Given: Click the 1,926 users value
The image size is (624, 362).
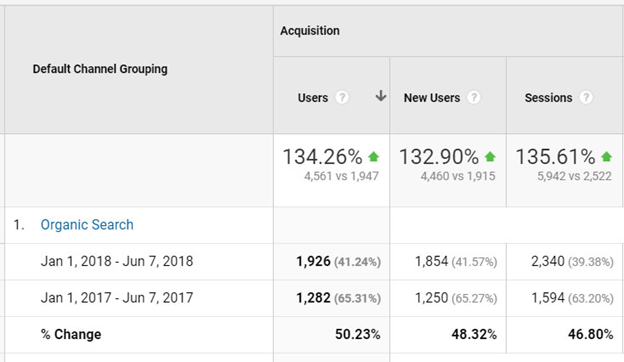Looking at the screenshot, I should pyautogui.click(x=313, y=261).
